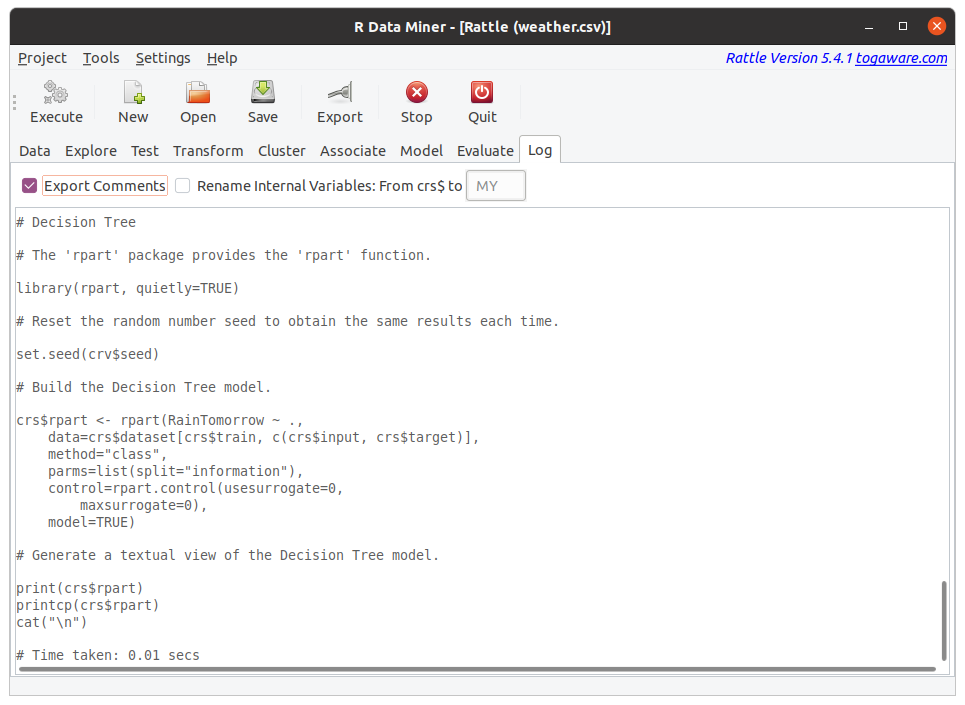Switch to the Test tab
Screen dimensions: 965x705
tap(145, 151)
